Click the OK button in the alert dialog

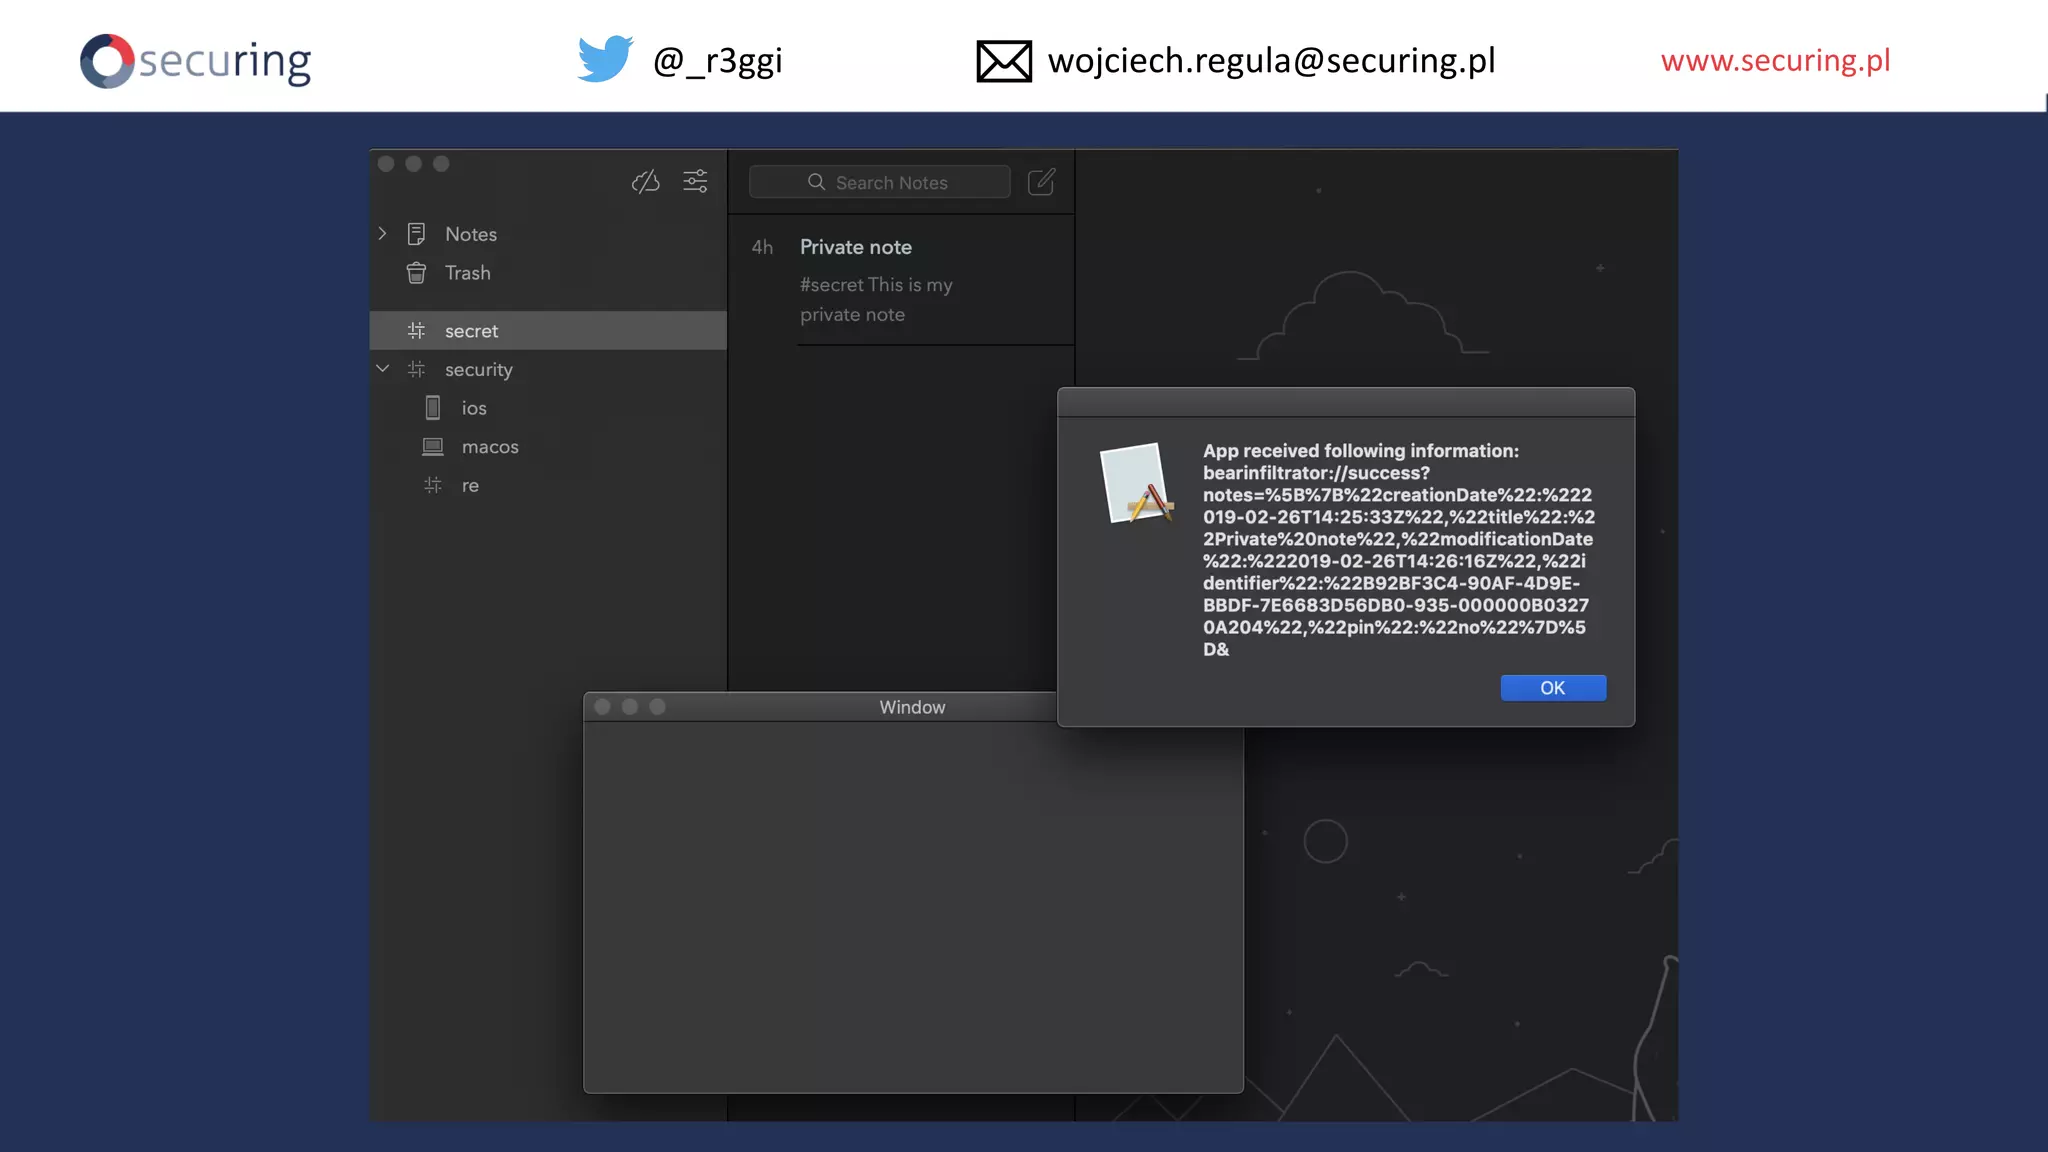1553,688
